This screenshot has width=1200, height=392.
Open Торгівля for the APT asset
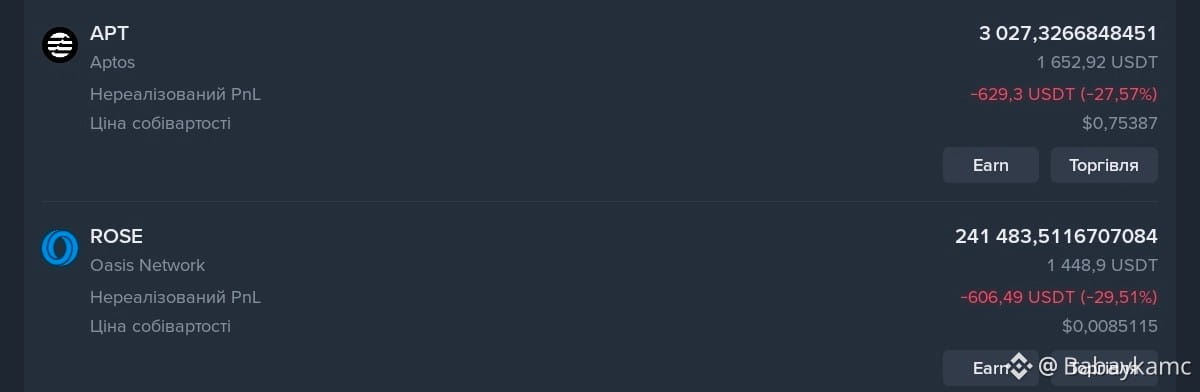(x=1104, y=165)
